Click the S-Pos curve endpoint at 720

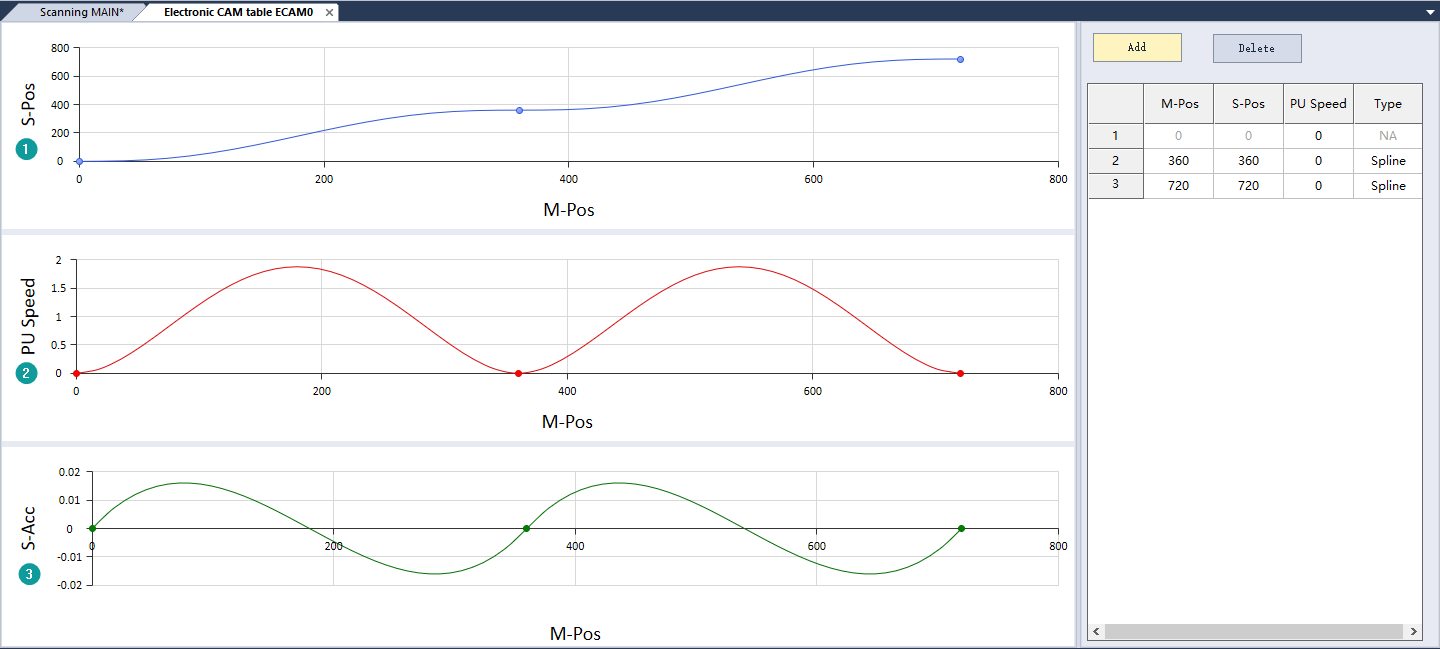960,60
